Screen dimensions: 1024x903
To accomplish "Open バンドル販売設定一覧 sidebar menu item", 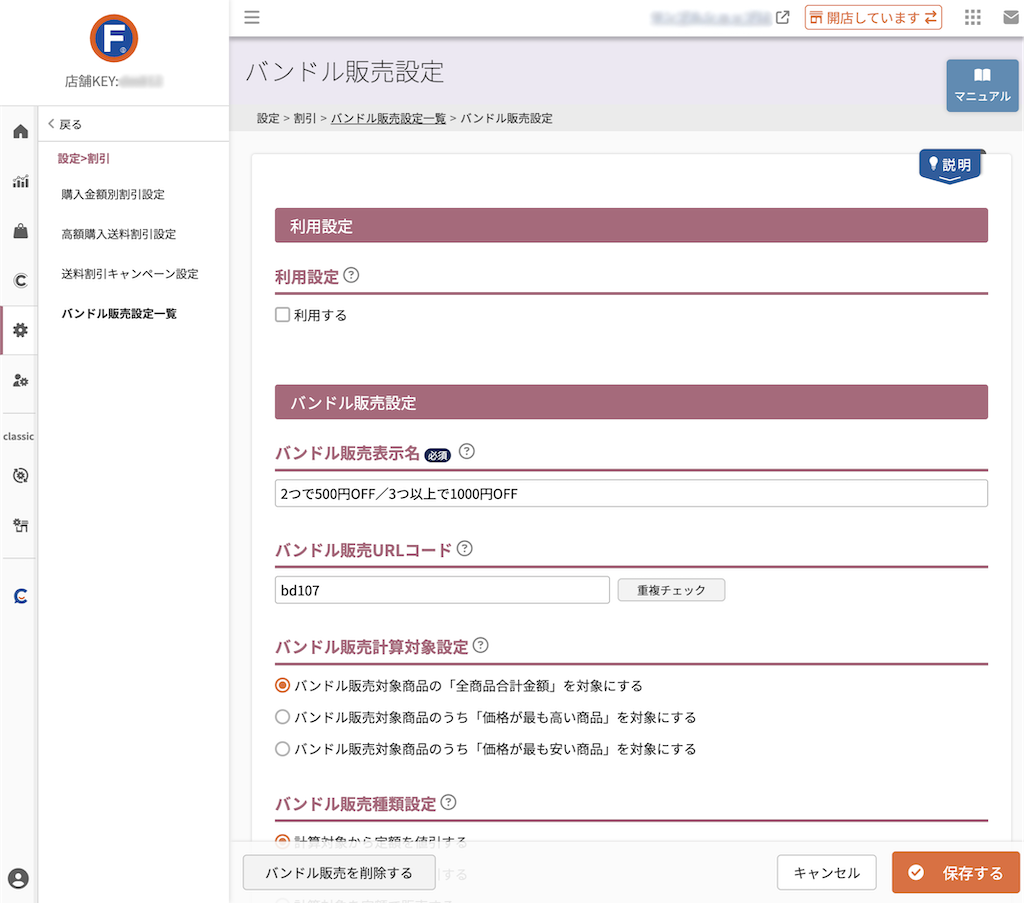I will [119, 313].
